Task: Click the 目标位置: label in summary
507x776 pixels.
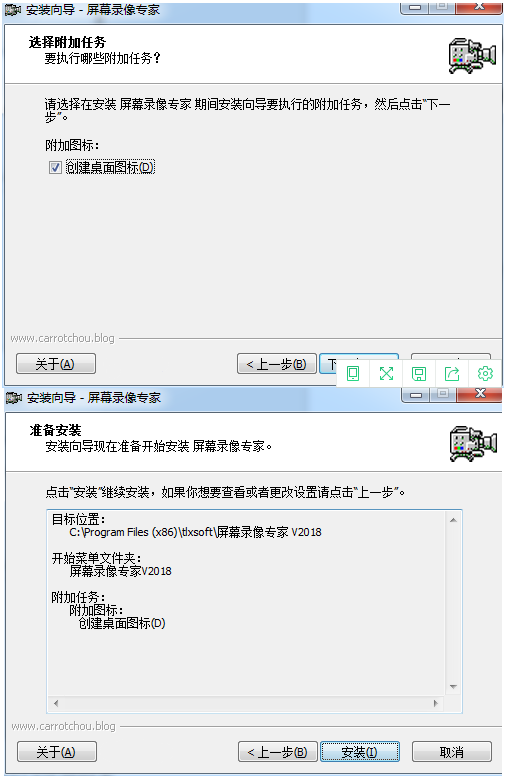Action: click(x=78, y=520)
